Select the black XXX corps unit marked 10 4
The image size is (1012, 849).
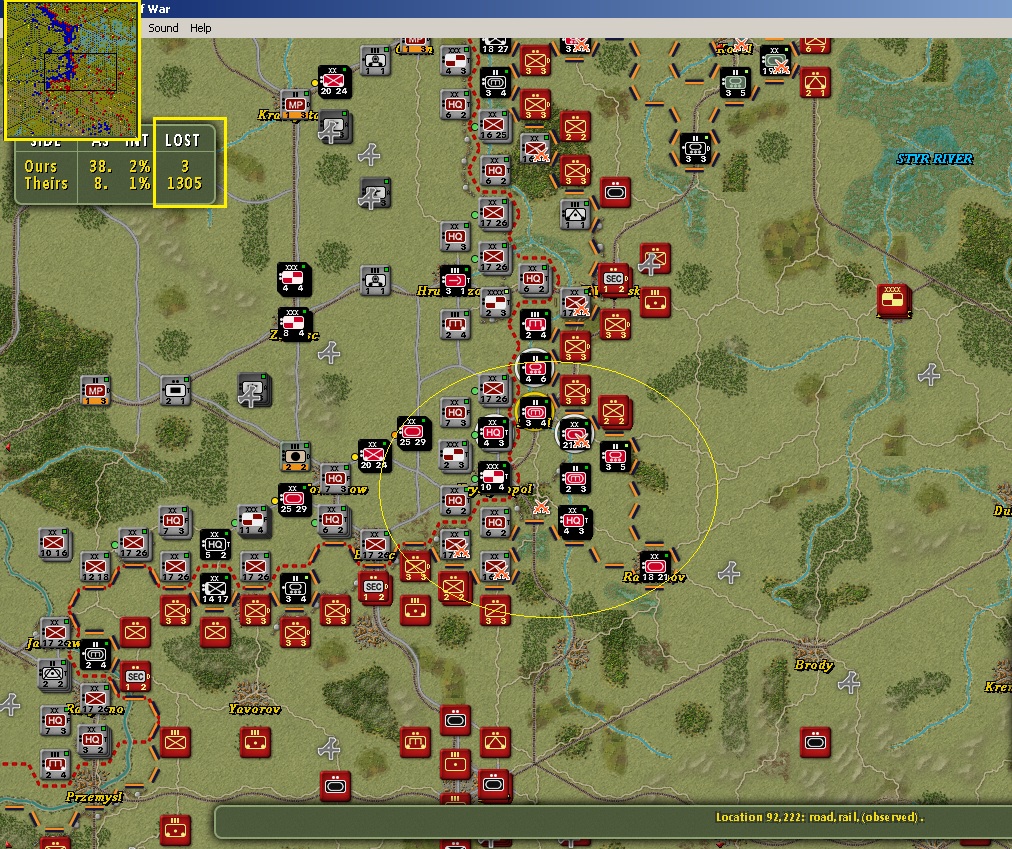tap(494, 477)
